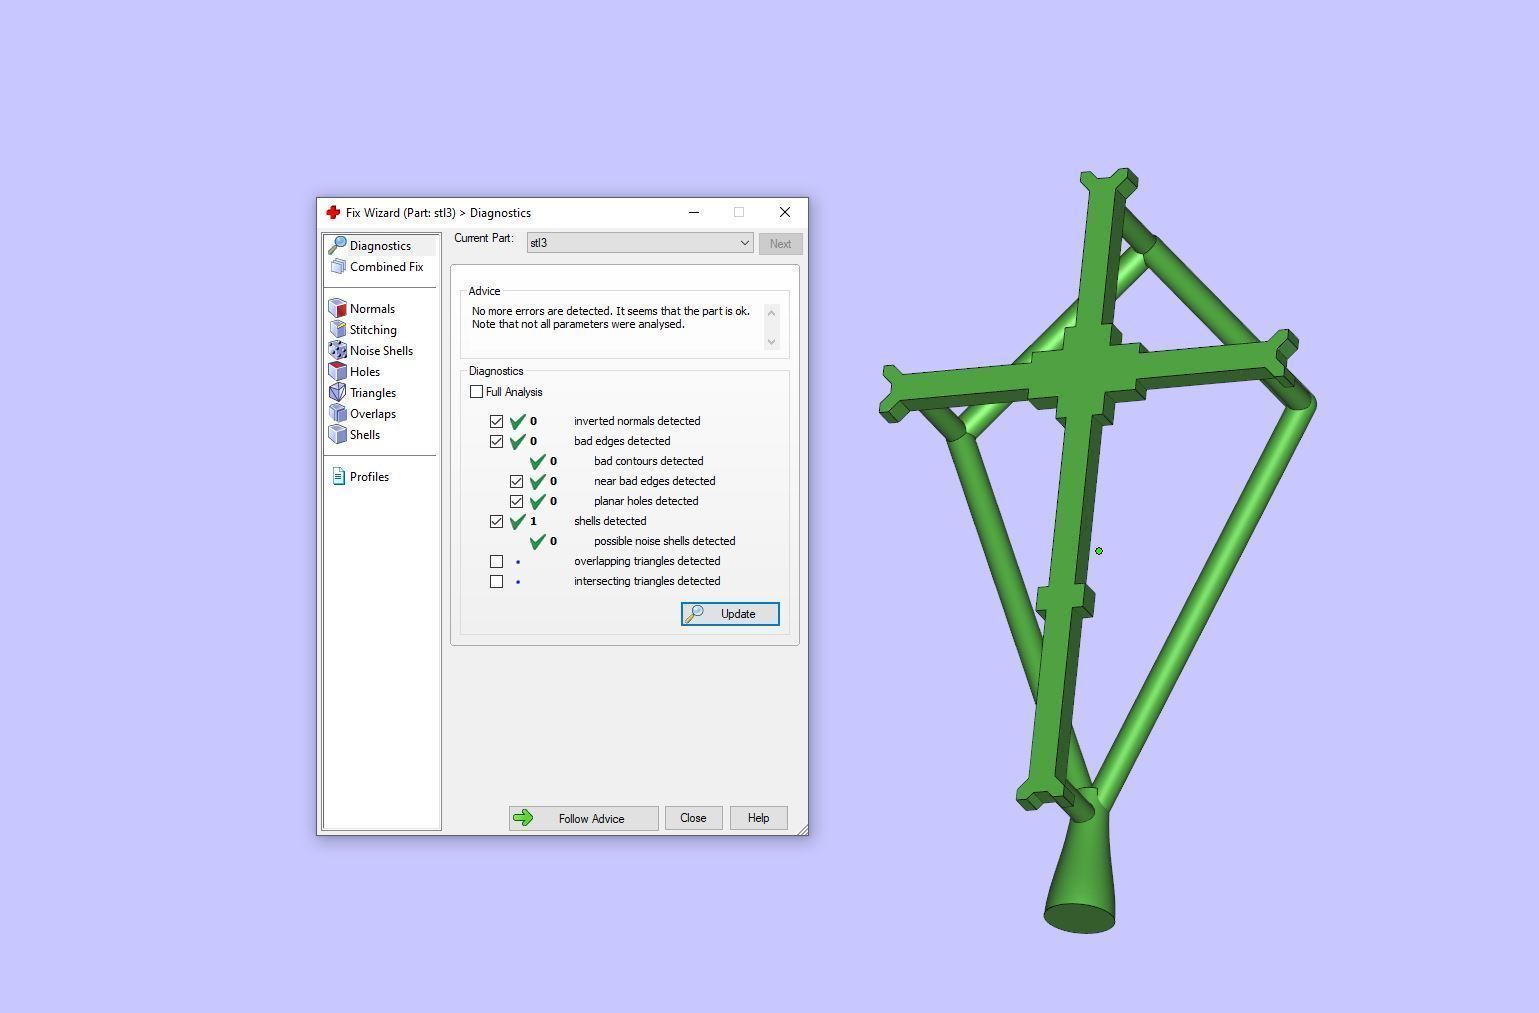Viewport: 1539px width, 1013px height.
Task: Click the Shells label in sidebar
Action: (x=365, y=434)
